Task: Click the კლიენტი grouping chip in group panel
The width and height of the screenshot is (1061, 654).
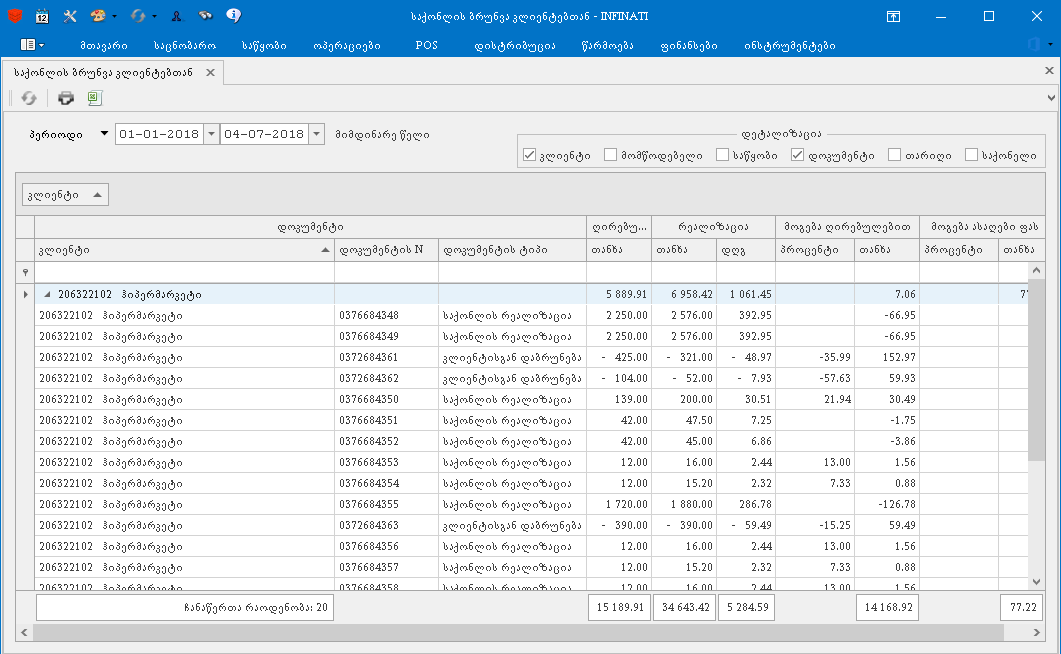Action: click(x=65, y=195)
